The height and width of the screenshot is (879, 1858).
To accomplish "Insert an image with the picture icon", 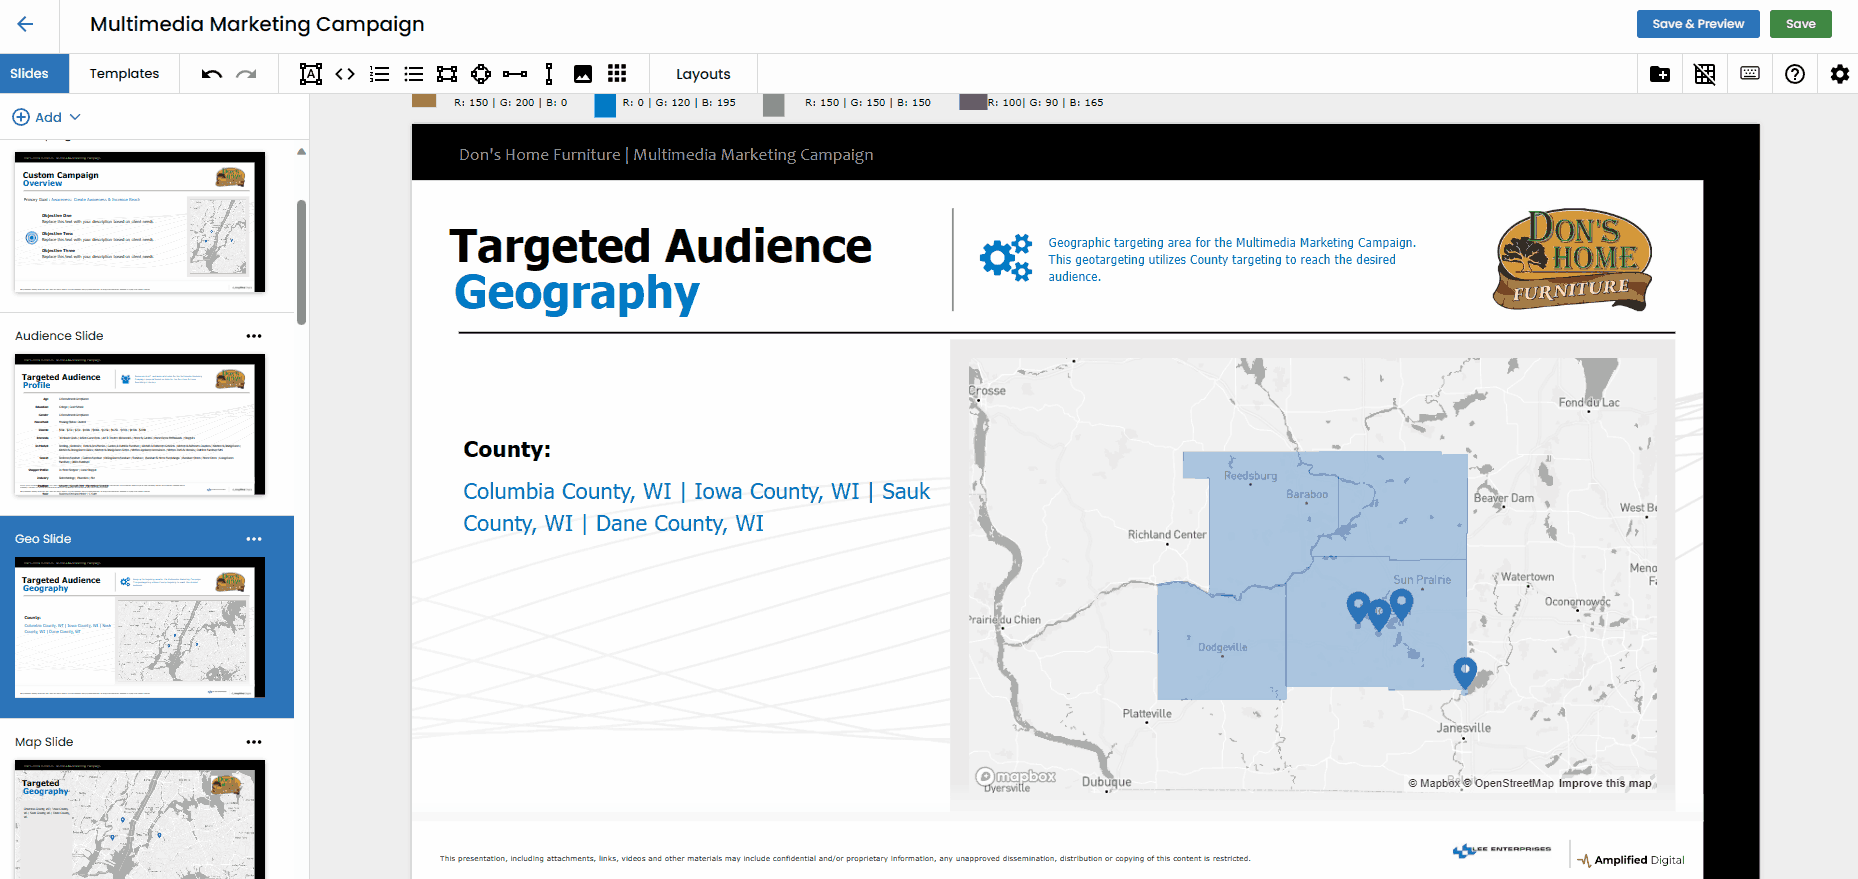I will tap(583, 74).
